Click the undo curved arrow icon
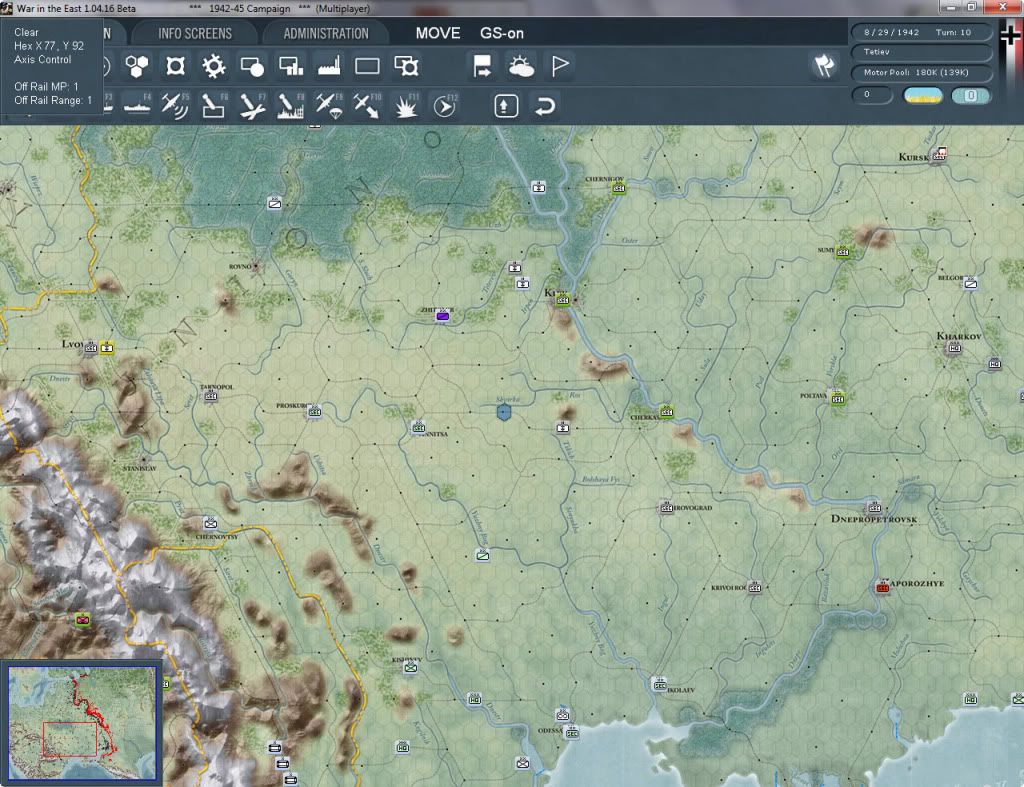Image resolution: width=1024 pixels, height=787 pixels. (545, 106)
